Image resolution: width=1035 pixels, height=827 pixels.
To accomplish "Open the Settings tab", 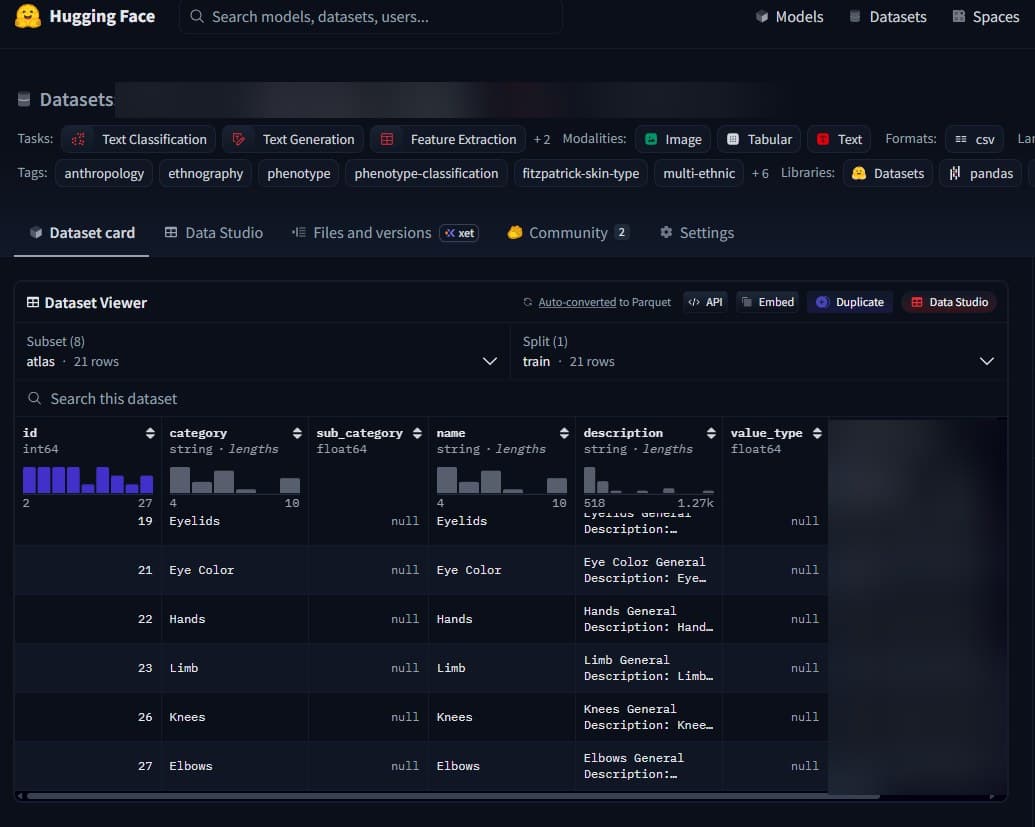I will 696,233.
